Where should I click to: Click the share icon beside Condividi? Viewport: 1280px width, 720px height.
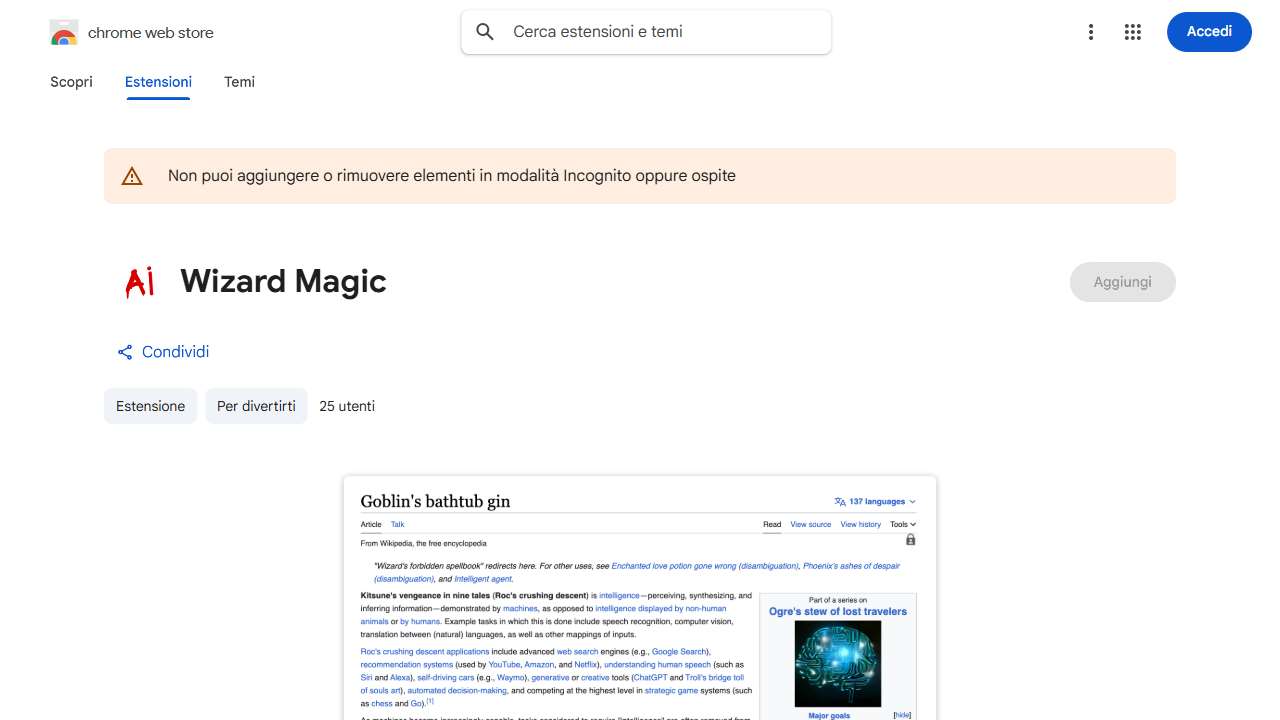pyautogui.click(x=124, y=351)
